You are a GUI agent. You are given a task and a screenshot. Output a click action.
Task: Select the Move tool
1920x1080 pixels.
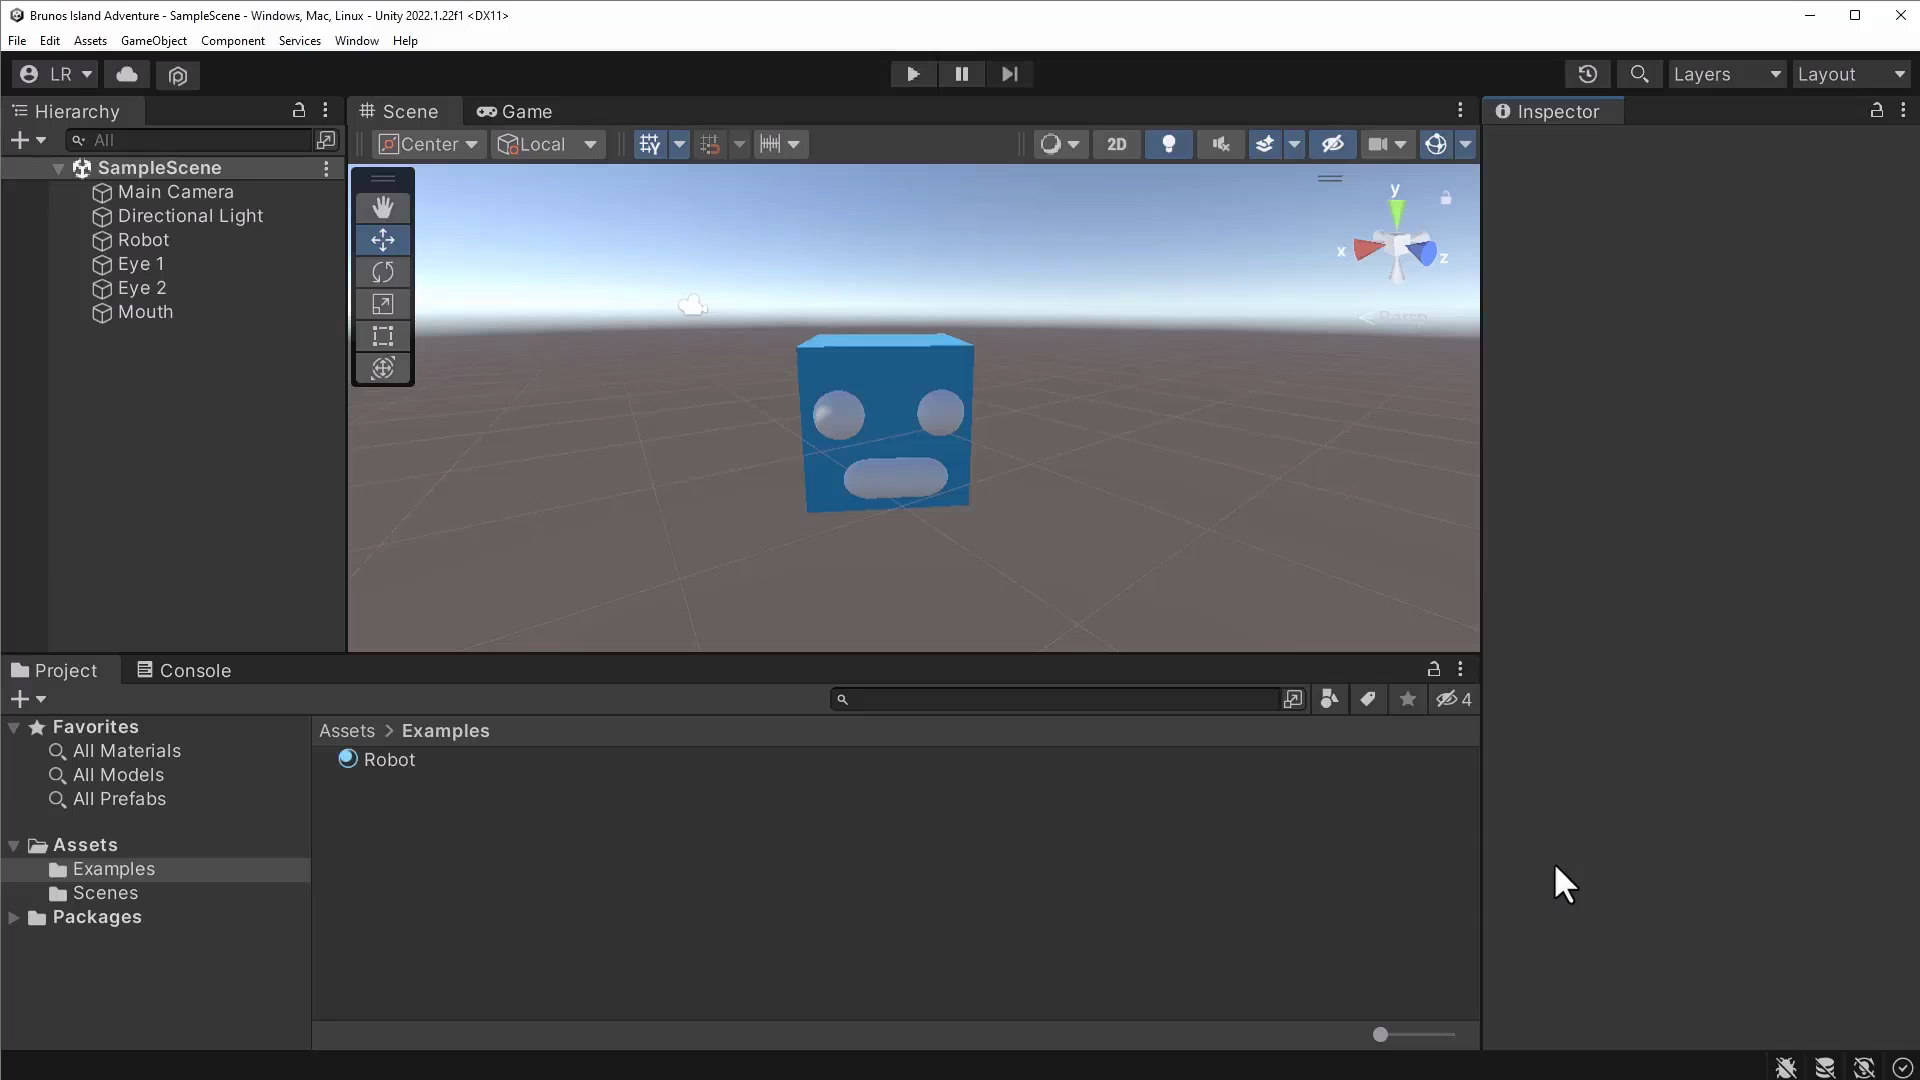(x=383, y=240)
